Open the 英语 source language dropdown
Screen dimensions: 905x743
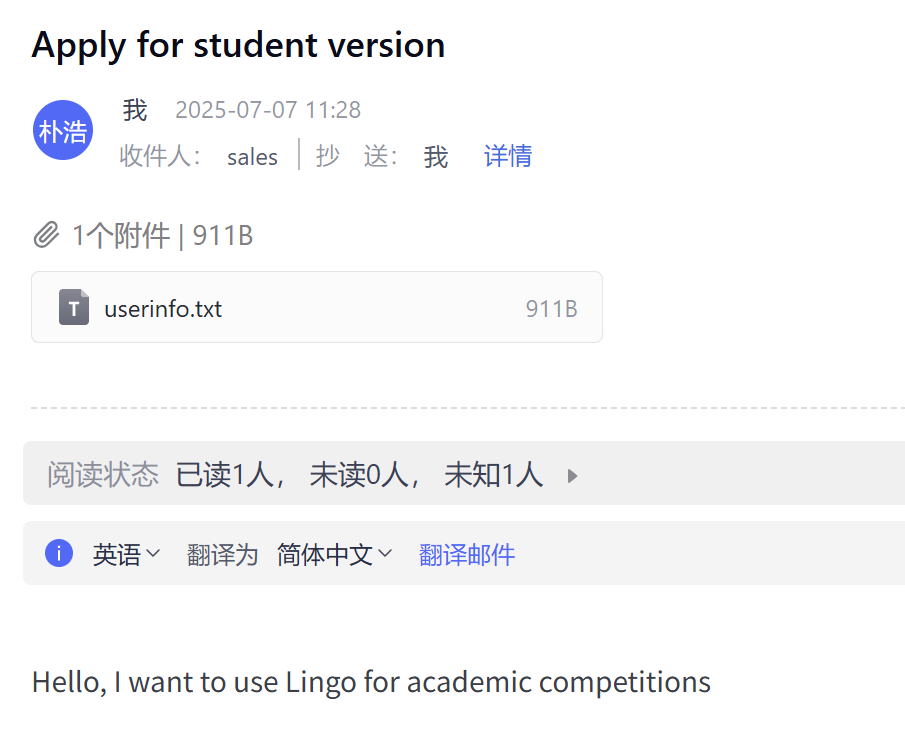coord(126,554)
